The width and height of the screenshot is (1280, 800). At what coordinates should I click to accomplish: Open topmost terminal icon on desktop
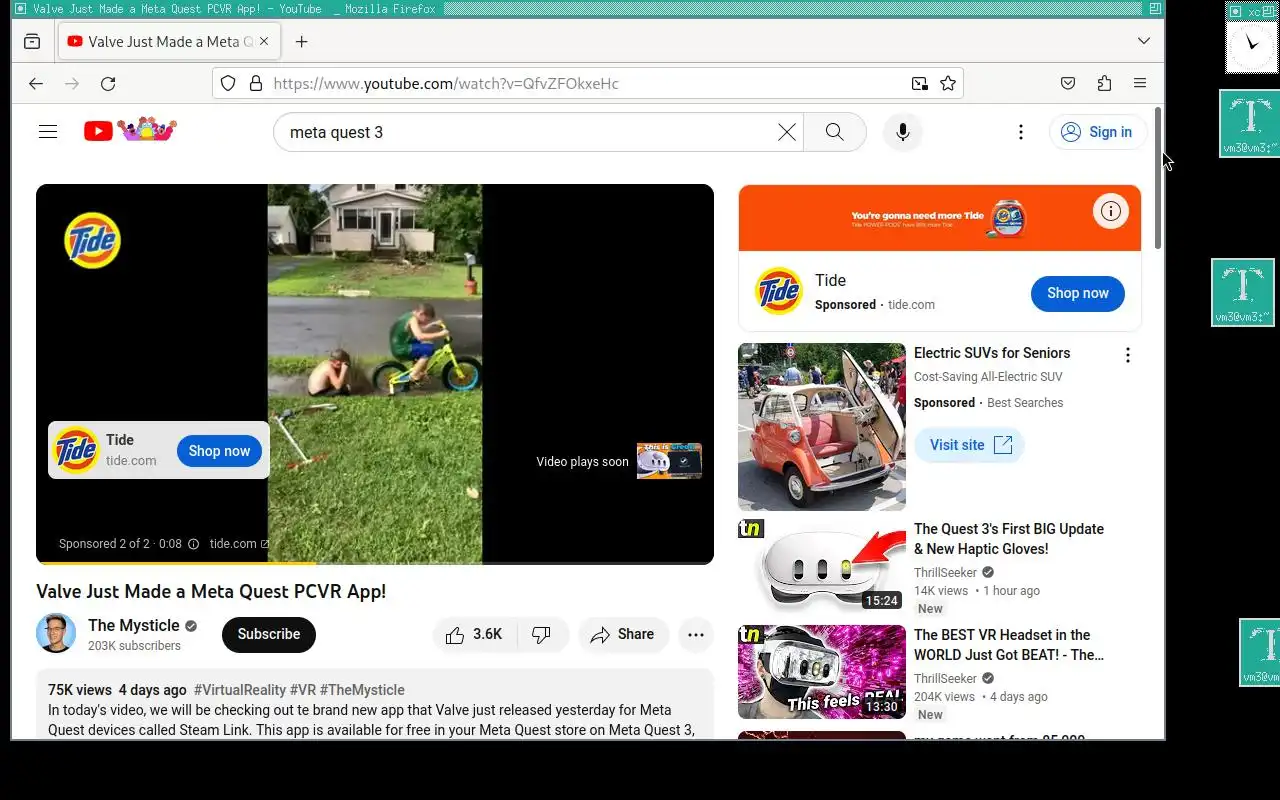tap(1250, 123)
